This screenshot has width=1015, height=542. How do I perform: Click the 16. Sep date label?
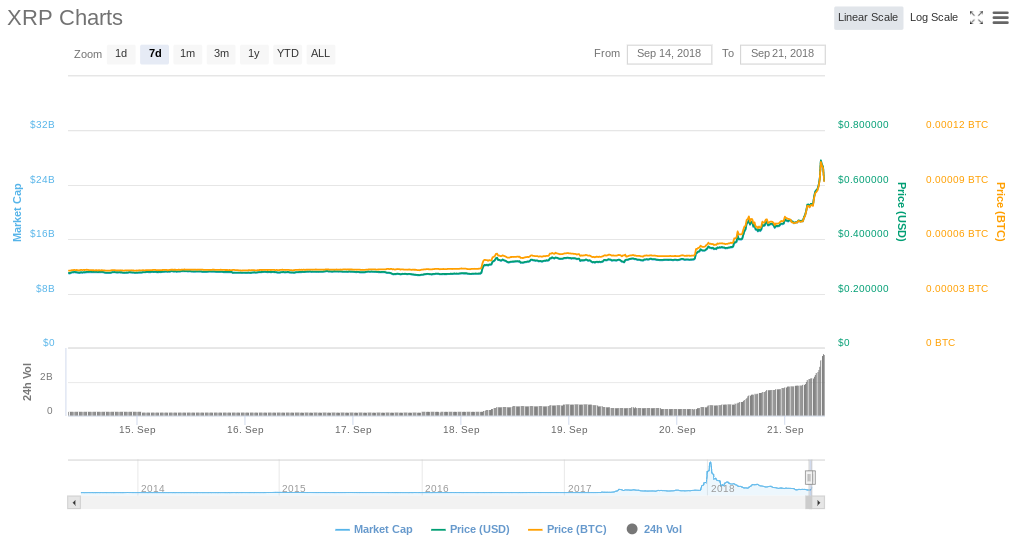coord(245,429)
